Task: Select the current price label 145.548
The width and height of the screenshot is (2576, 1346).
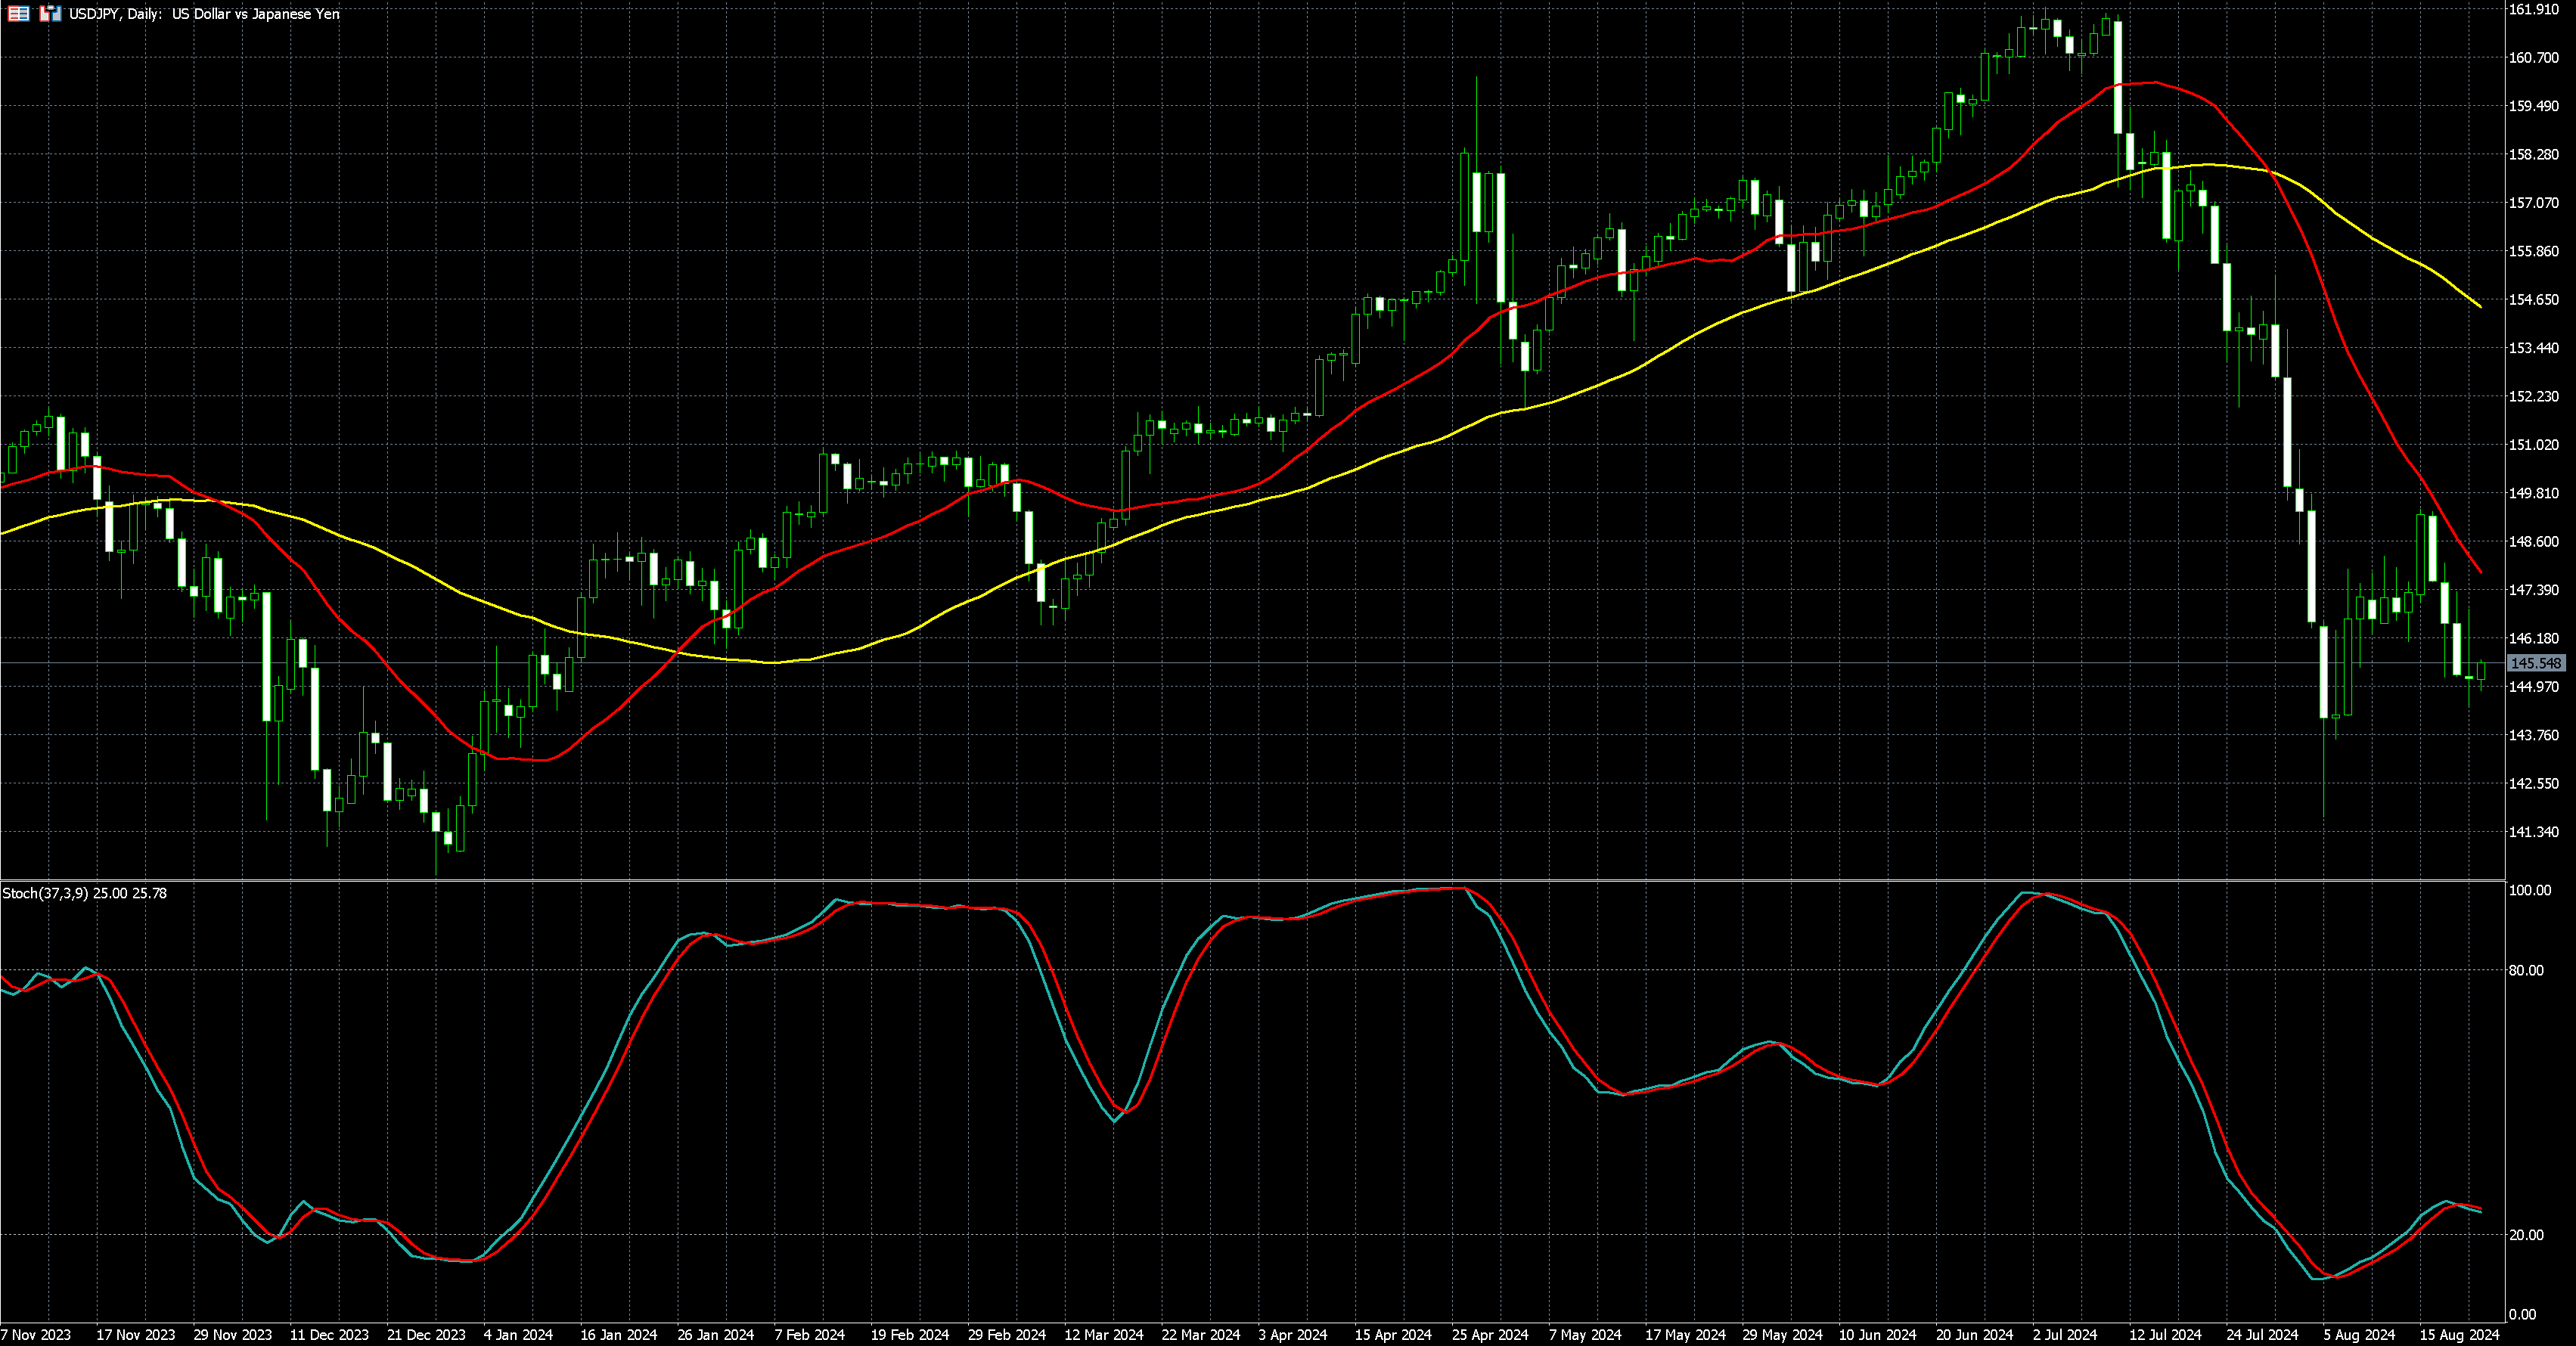Action: pos(2536,663)
